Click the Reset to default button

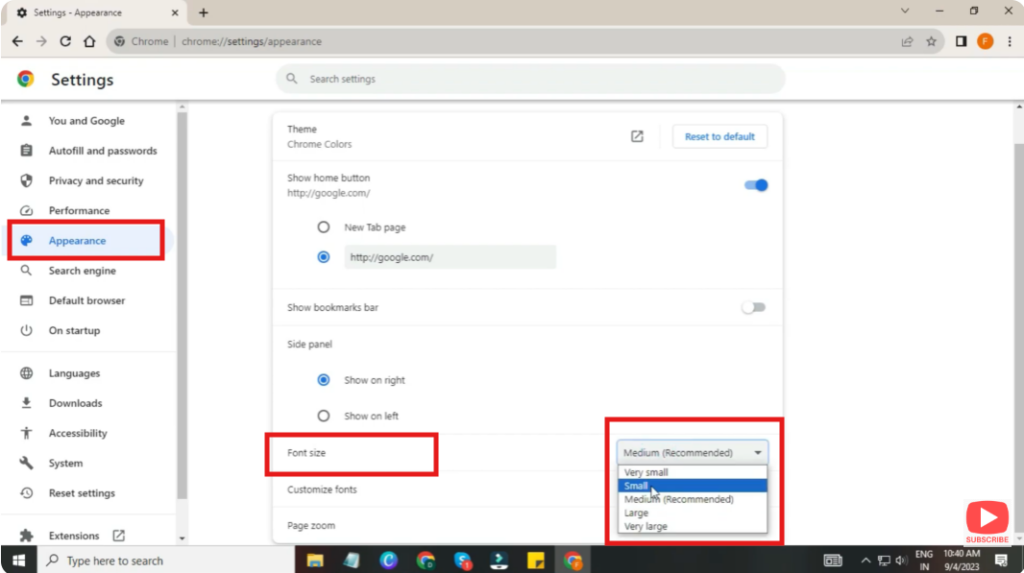(719, 137)
